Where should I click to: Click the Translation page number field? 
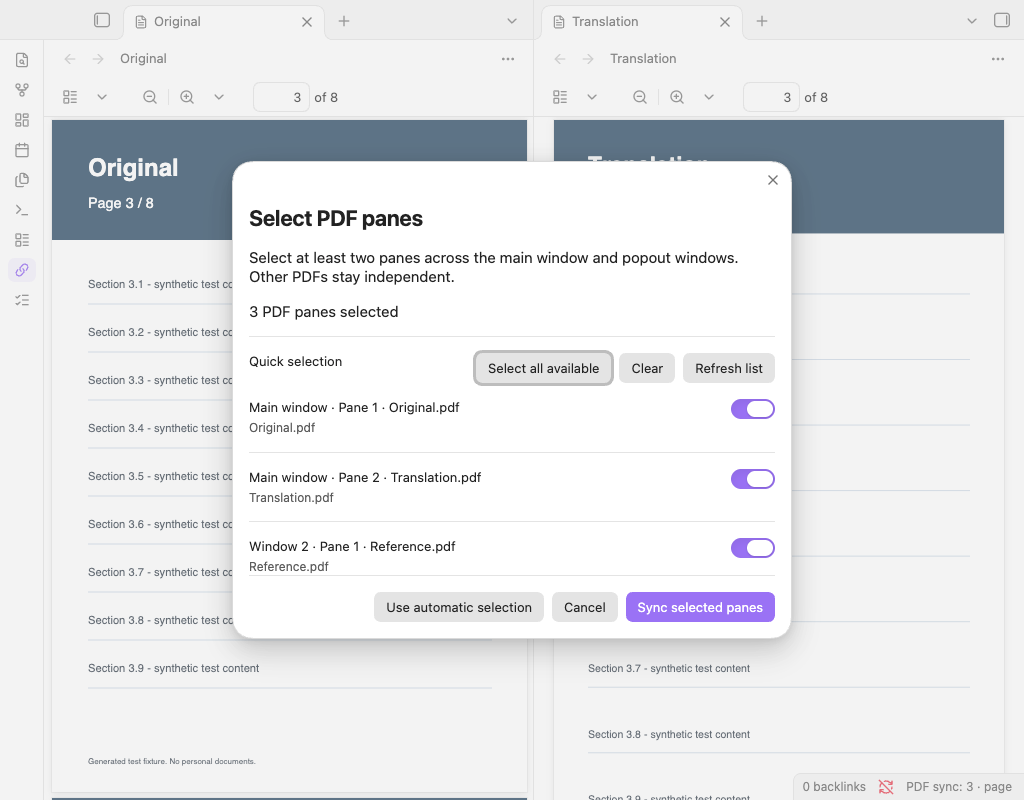point(771,97)
